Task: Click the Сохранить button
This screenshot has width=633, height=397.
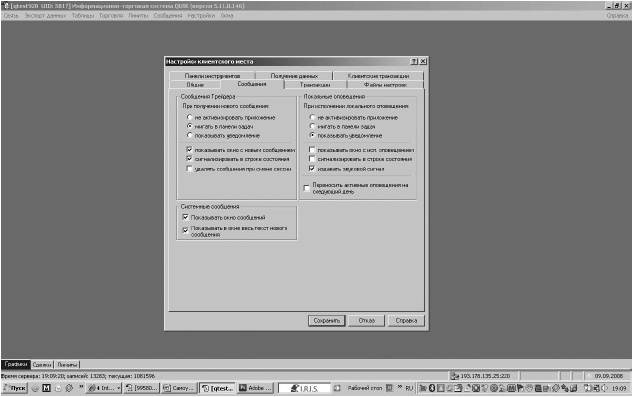Action: click(x=327, y=321)
